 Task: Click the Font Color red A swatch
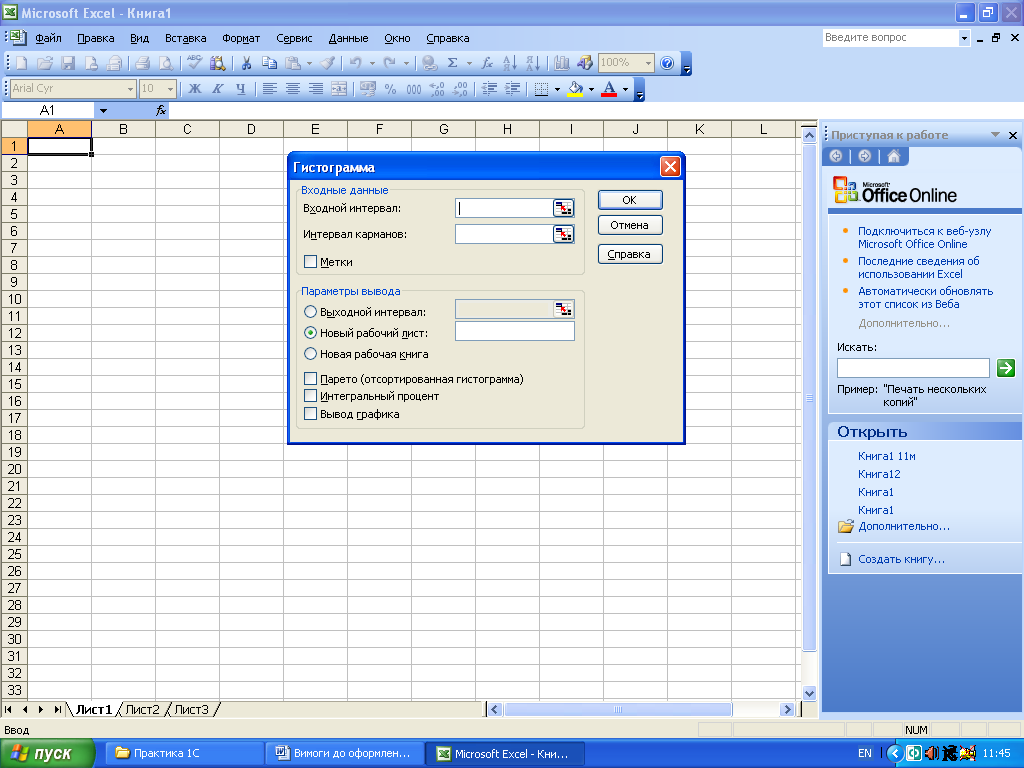click(609, 89)
